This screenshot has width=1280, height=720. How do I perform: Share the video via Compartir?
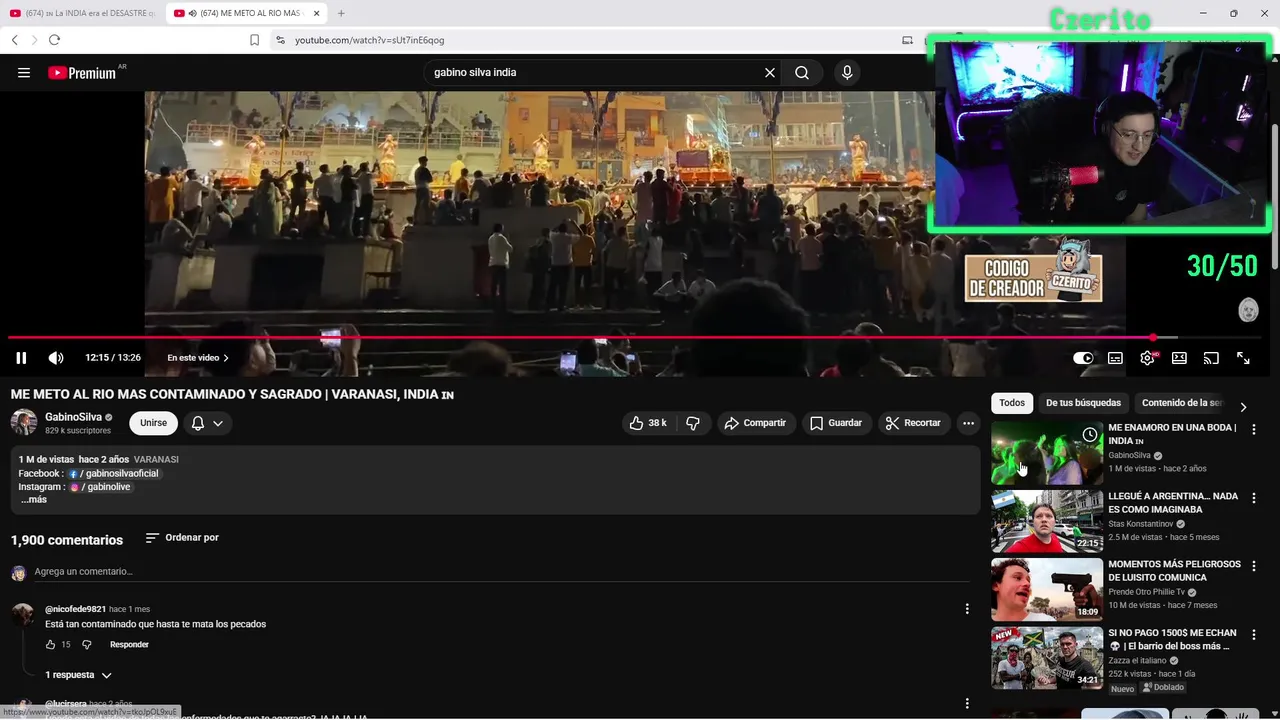tap(755, 423)
